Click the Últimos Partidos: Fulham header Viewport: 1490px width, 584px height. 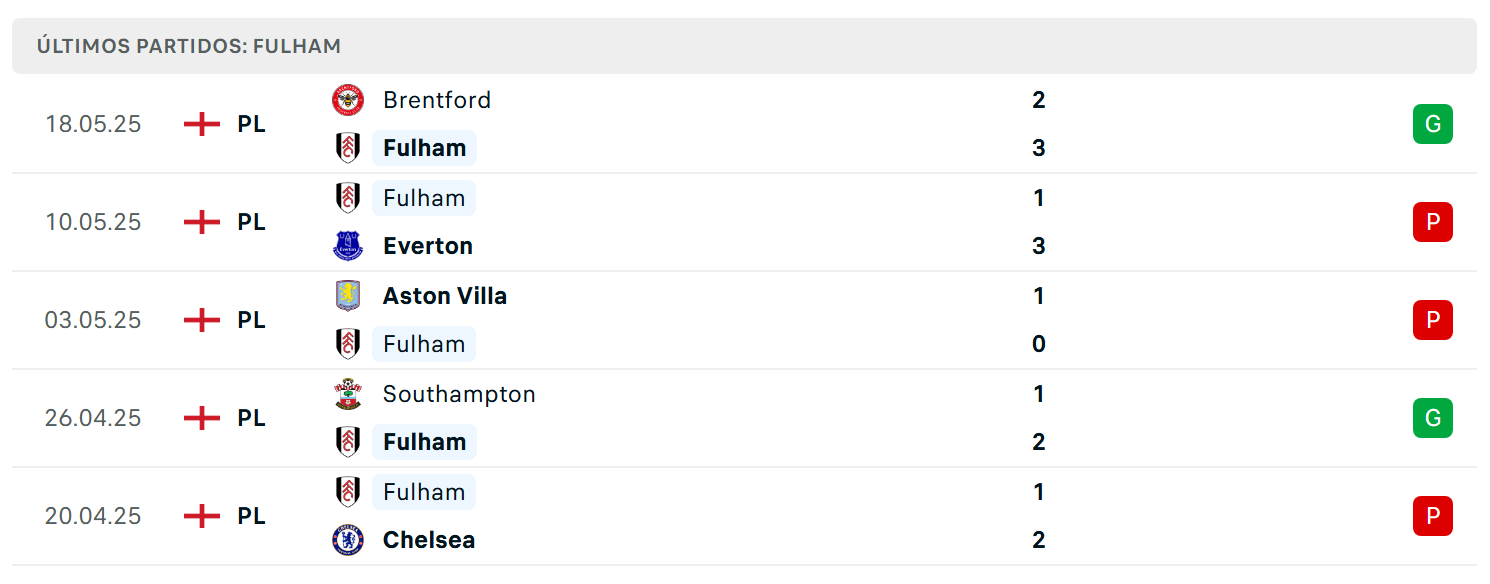189,46
